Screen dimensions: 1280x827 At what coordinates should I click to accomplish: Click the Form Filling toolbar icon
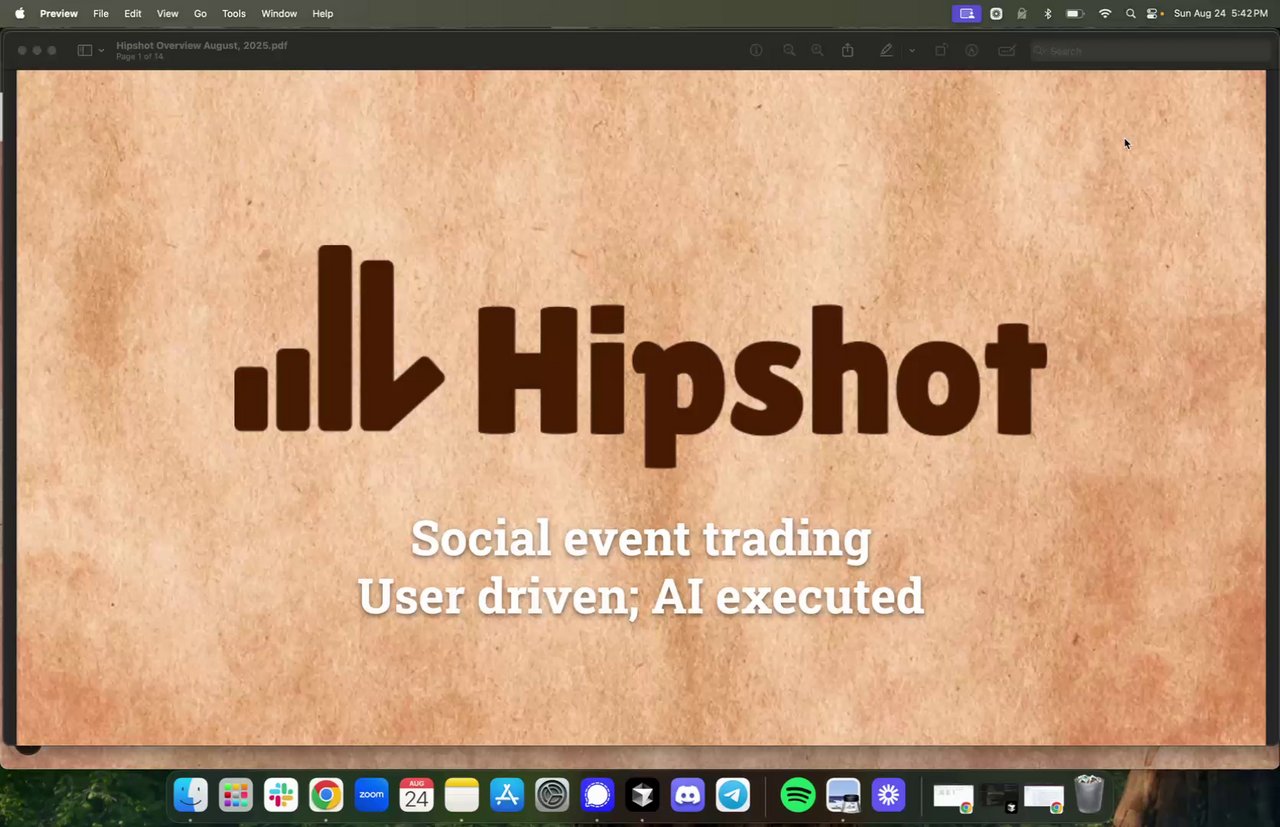click(1007, 50)
